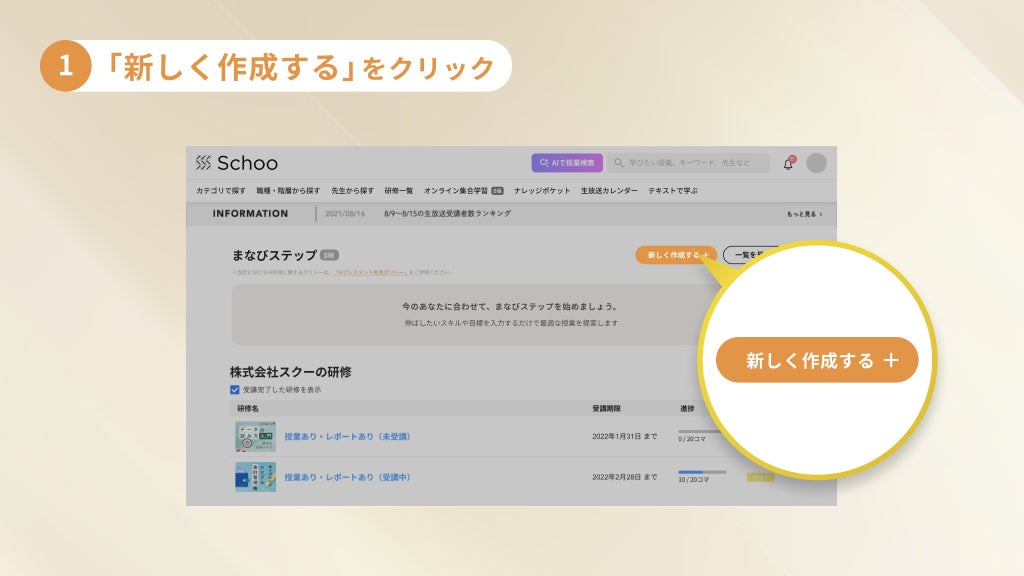
Task: Open テキストで学ぶ
Action: (673, 191)
